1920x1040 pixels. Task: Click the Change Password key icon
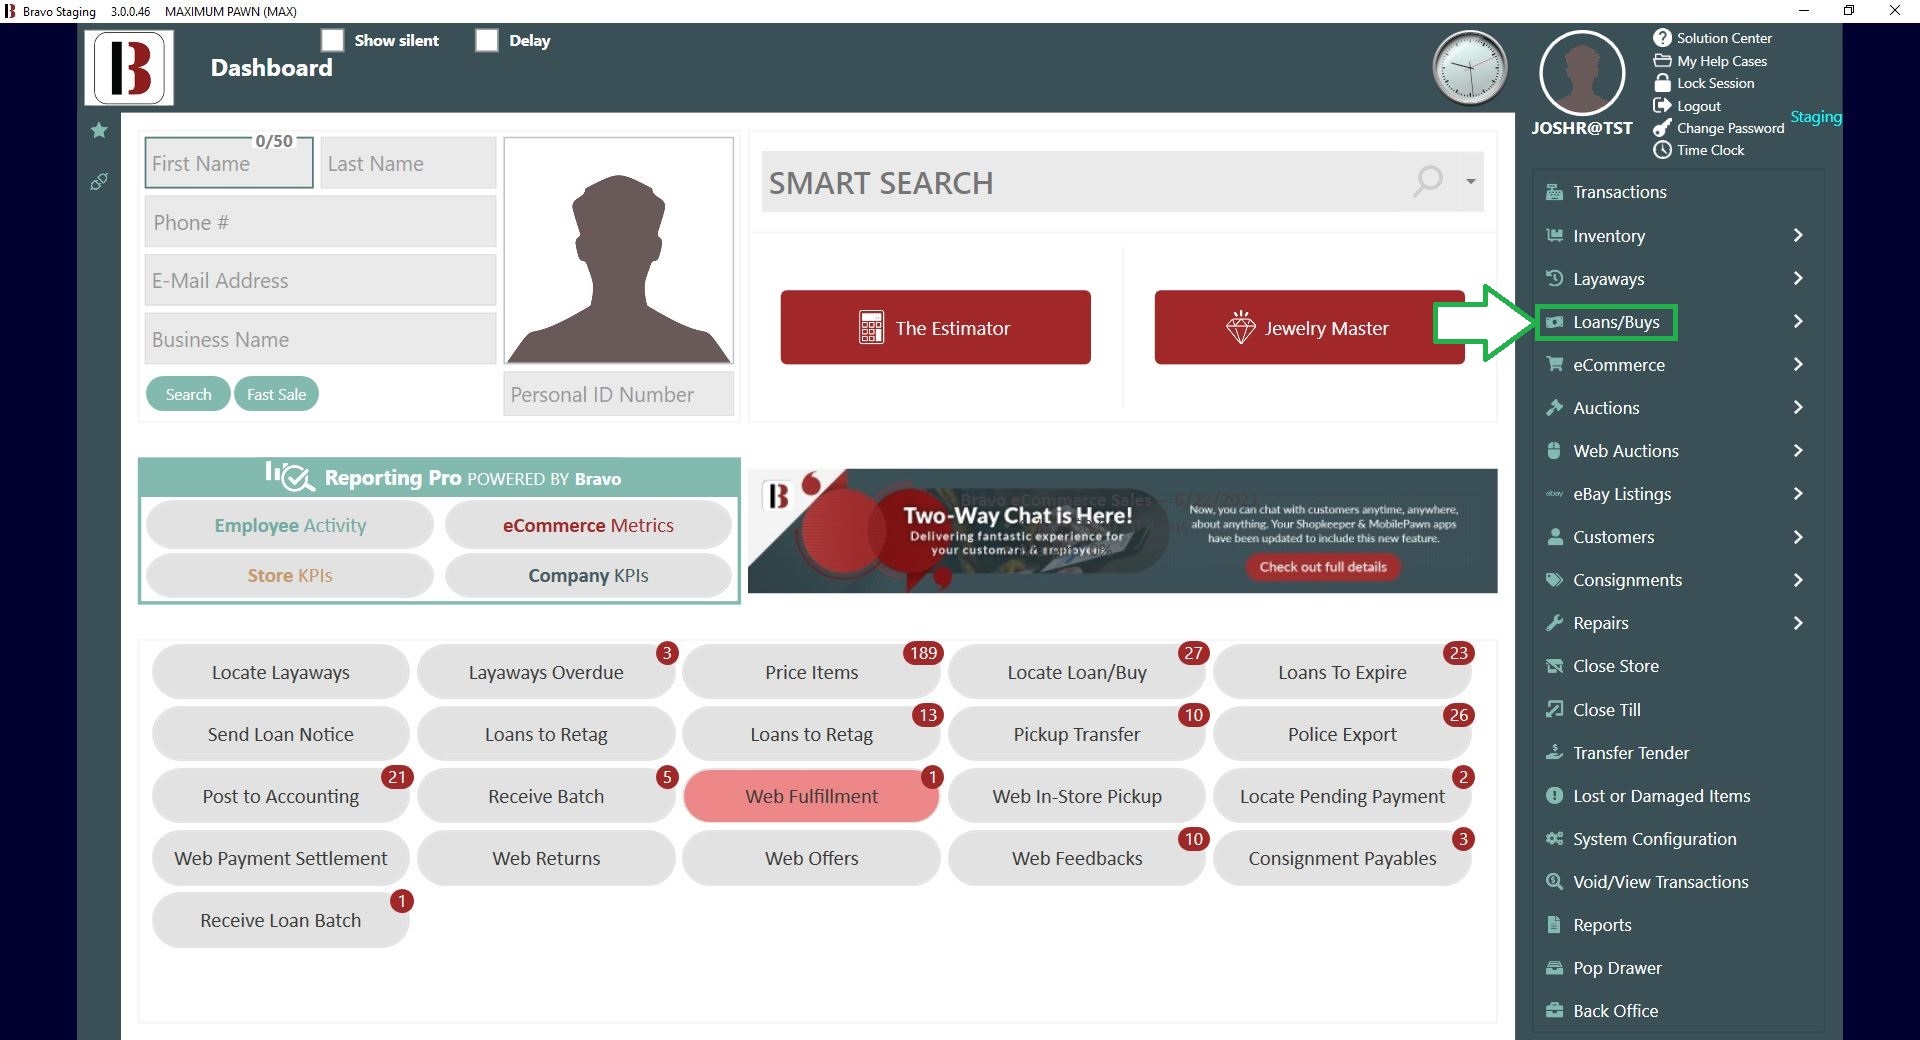1662,128
